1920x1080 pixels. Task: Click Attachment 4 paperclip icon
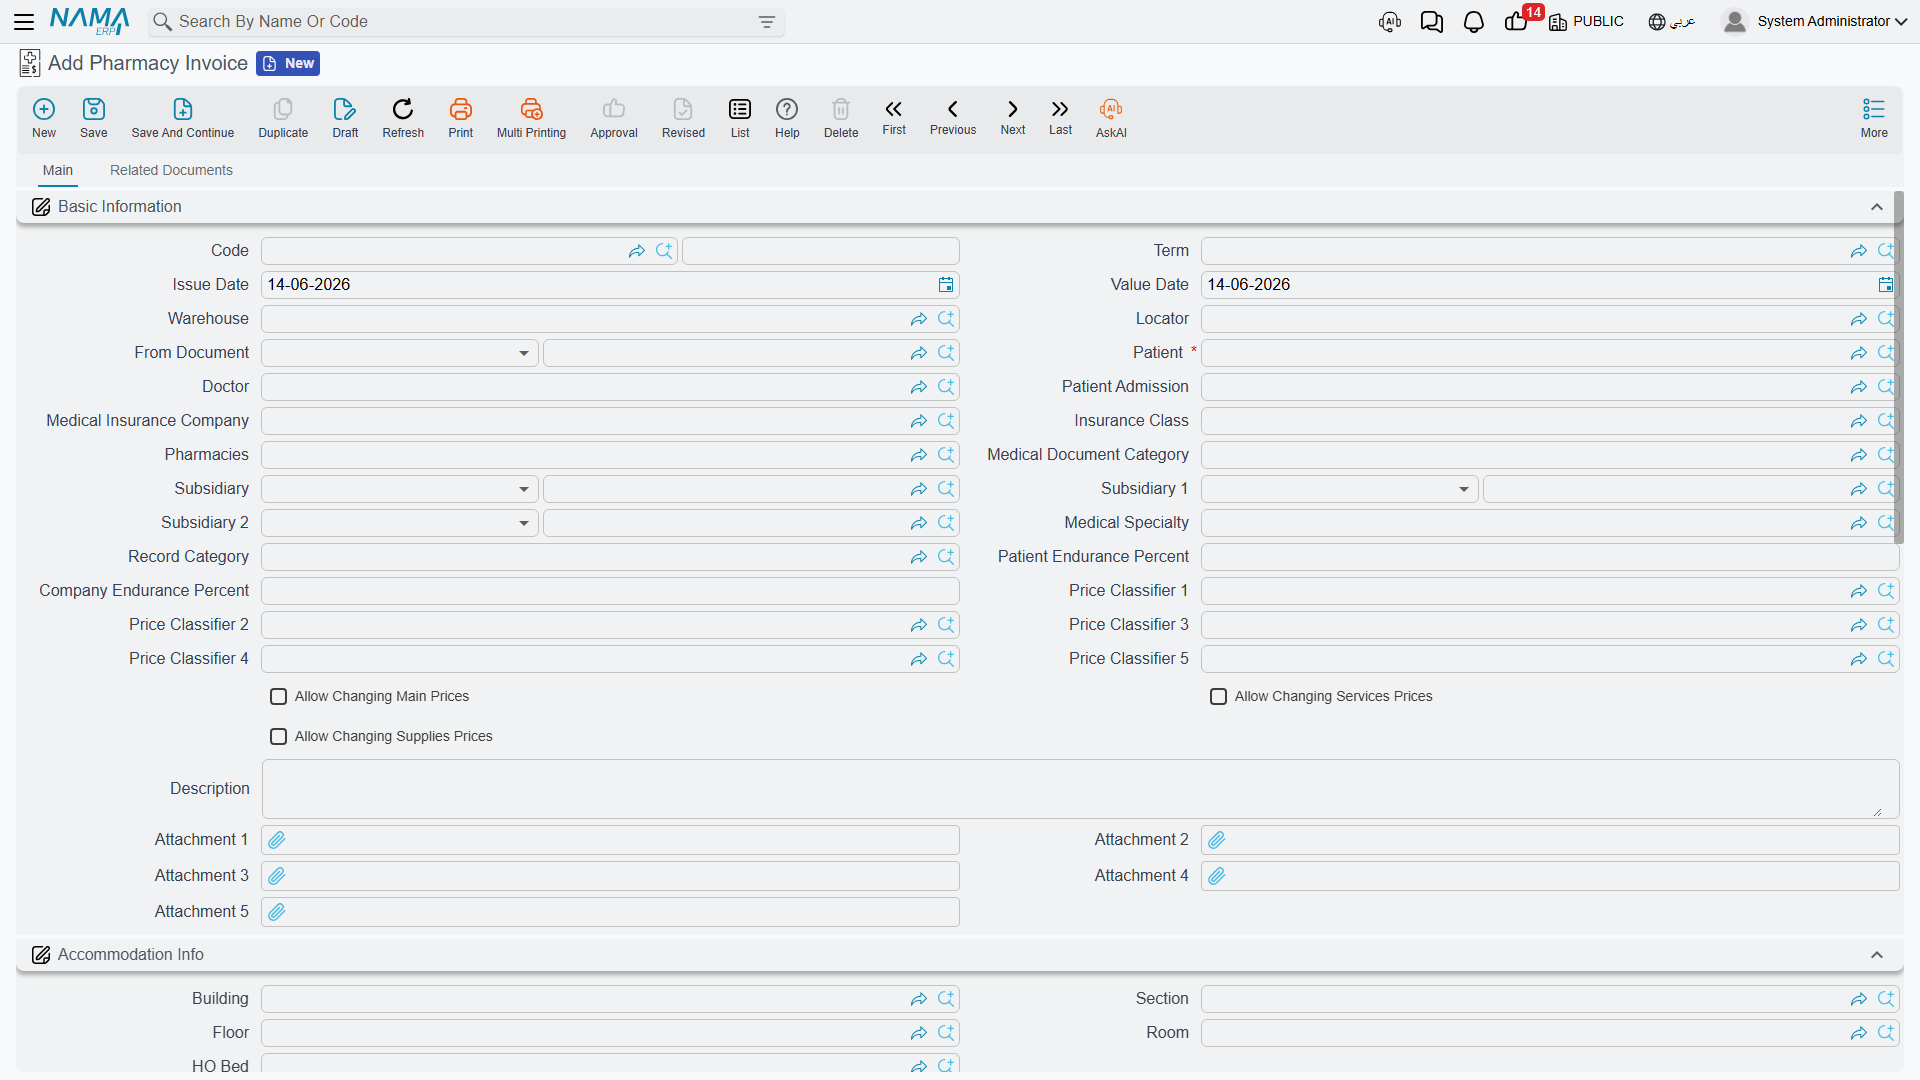coord(1217,876)
